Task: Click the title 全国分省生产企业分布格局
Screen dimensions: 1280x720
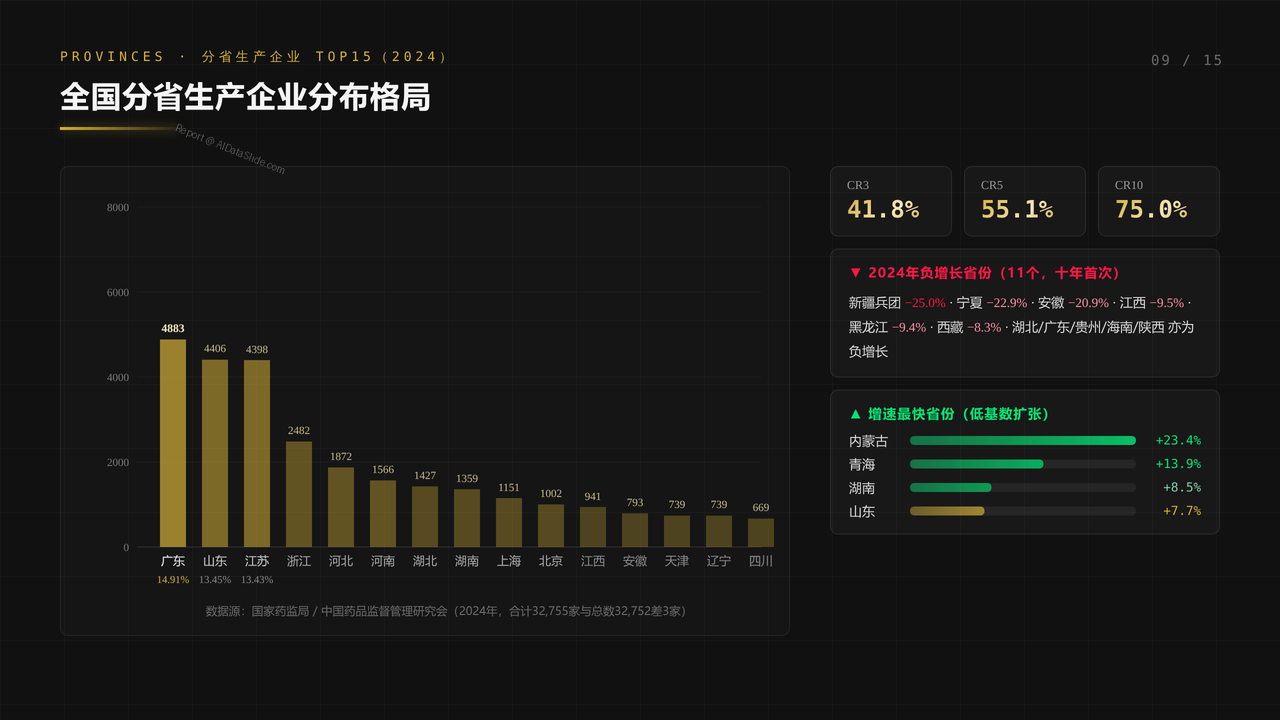Action: pos(245,97)
